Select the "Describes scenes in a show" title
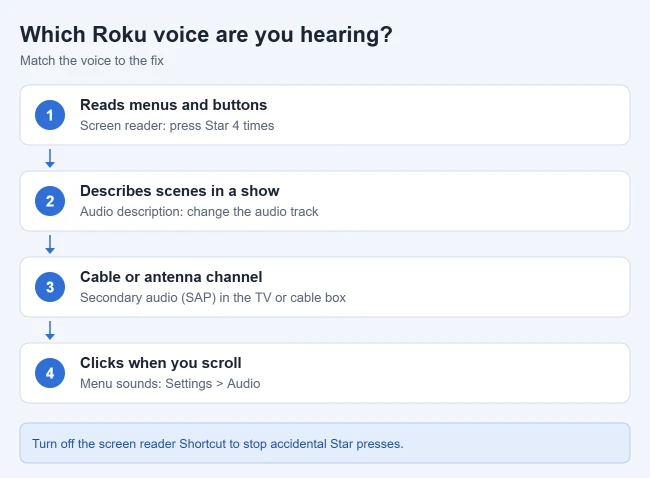The height and width of the screenshot is (478, 650). tap(179, 191)
